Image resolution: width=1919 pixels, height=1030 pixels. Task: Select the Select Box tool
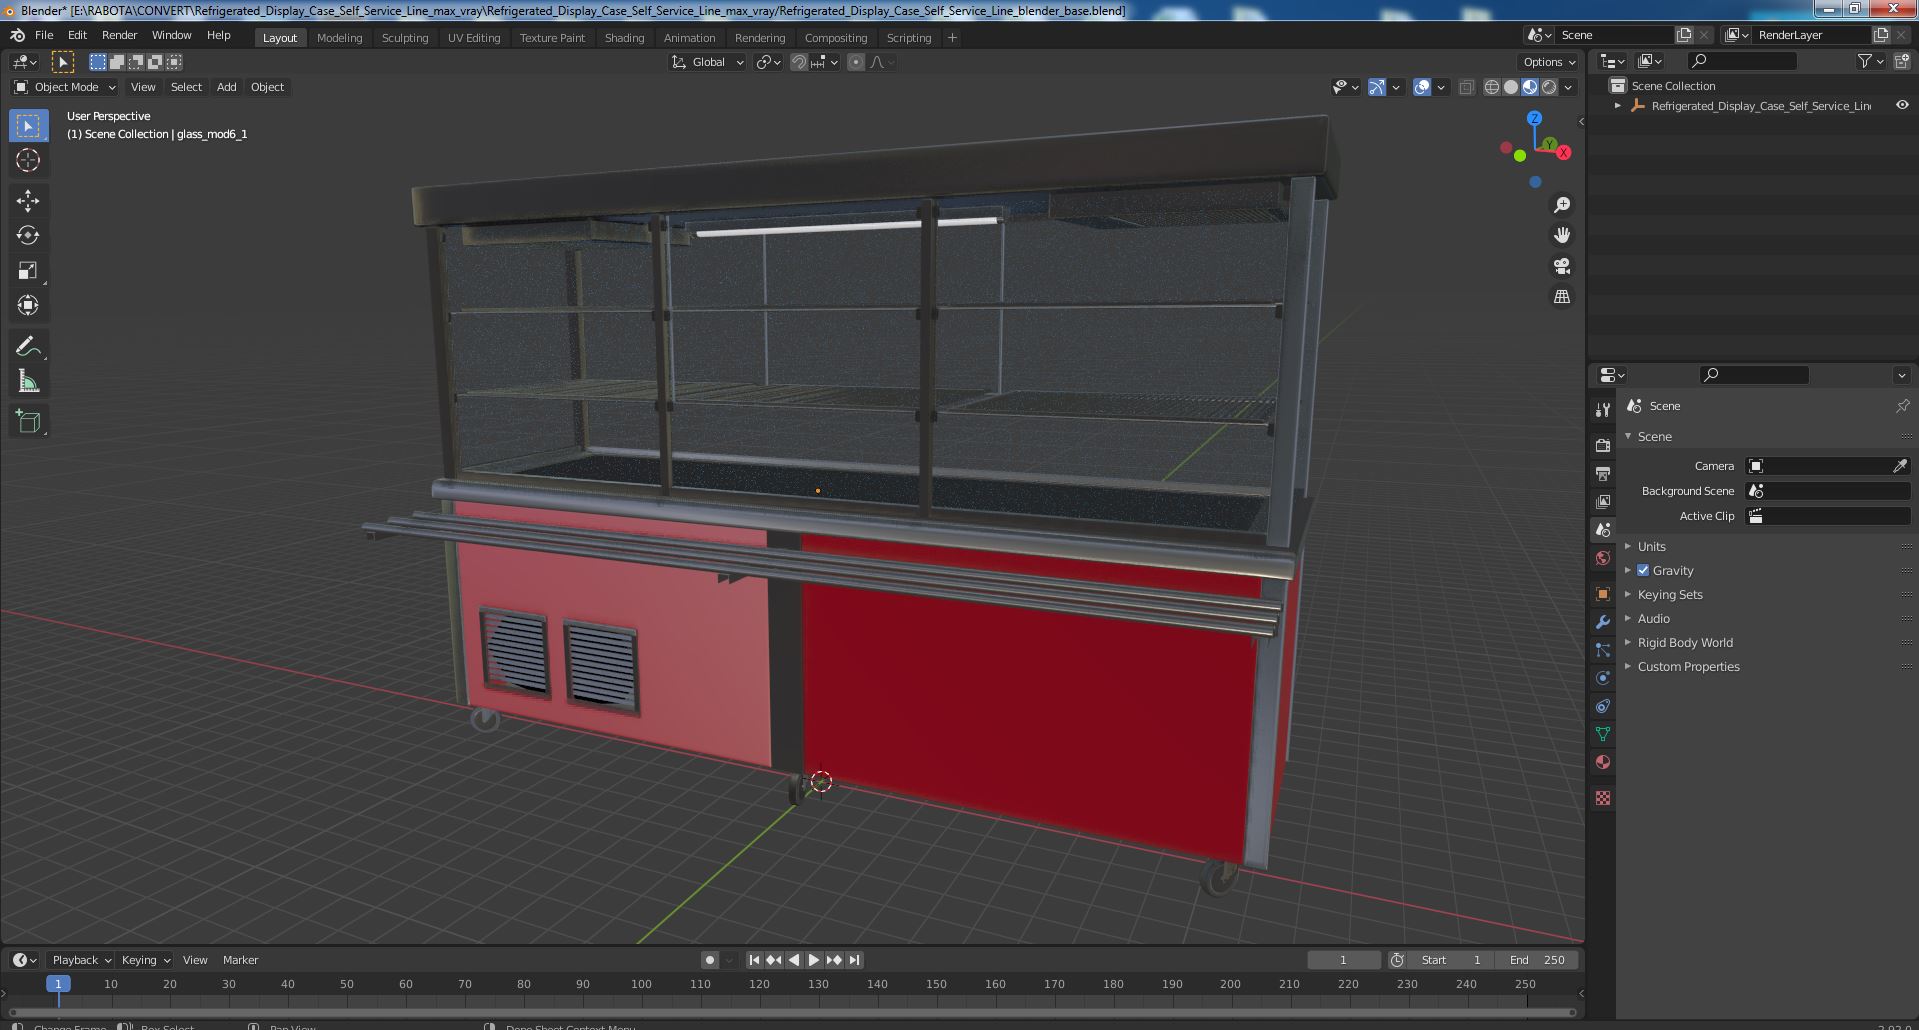tap(28, 126)
